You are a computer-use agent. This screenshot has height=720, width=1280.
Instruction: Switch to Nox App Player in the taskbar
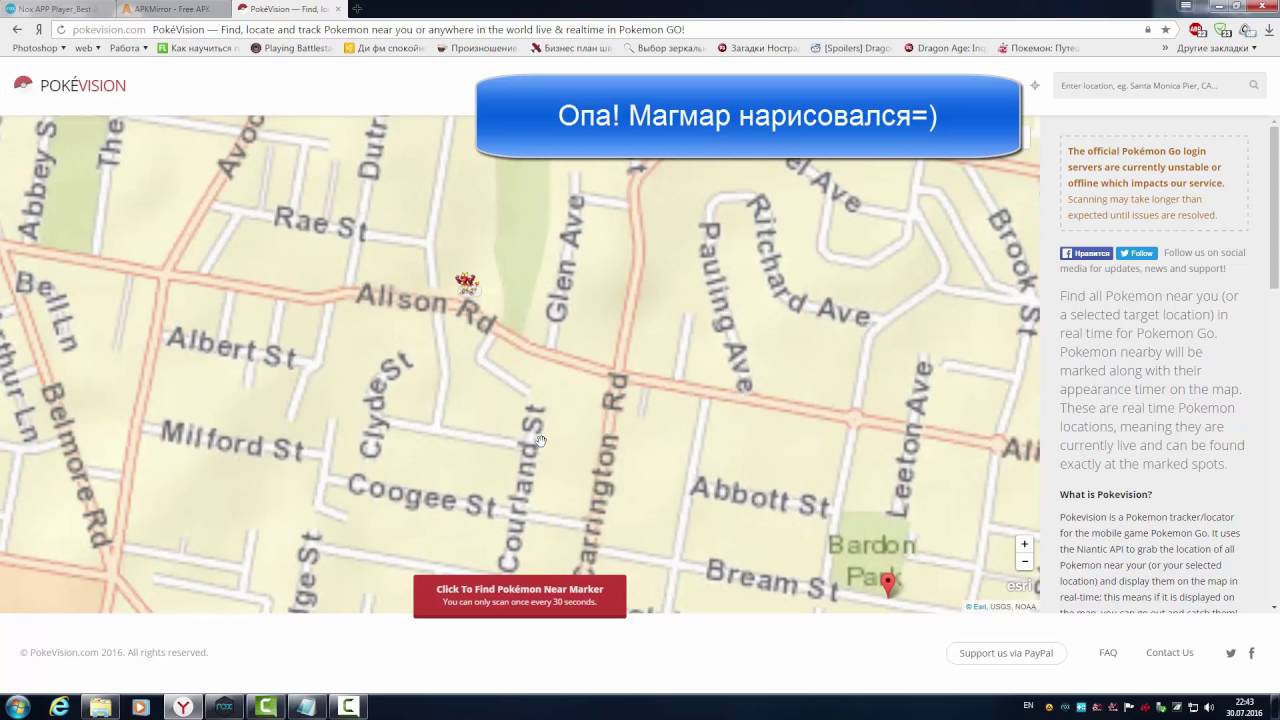point(224,707)
